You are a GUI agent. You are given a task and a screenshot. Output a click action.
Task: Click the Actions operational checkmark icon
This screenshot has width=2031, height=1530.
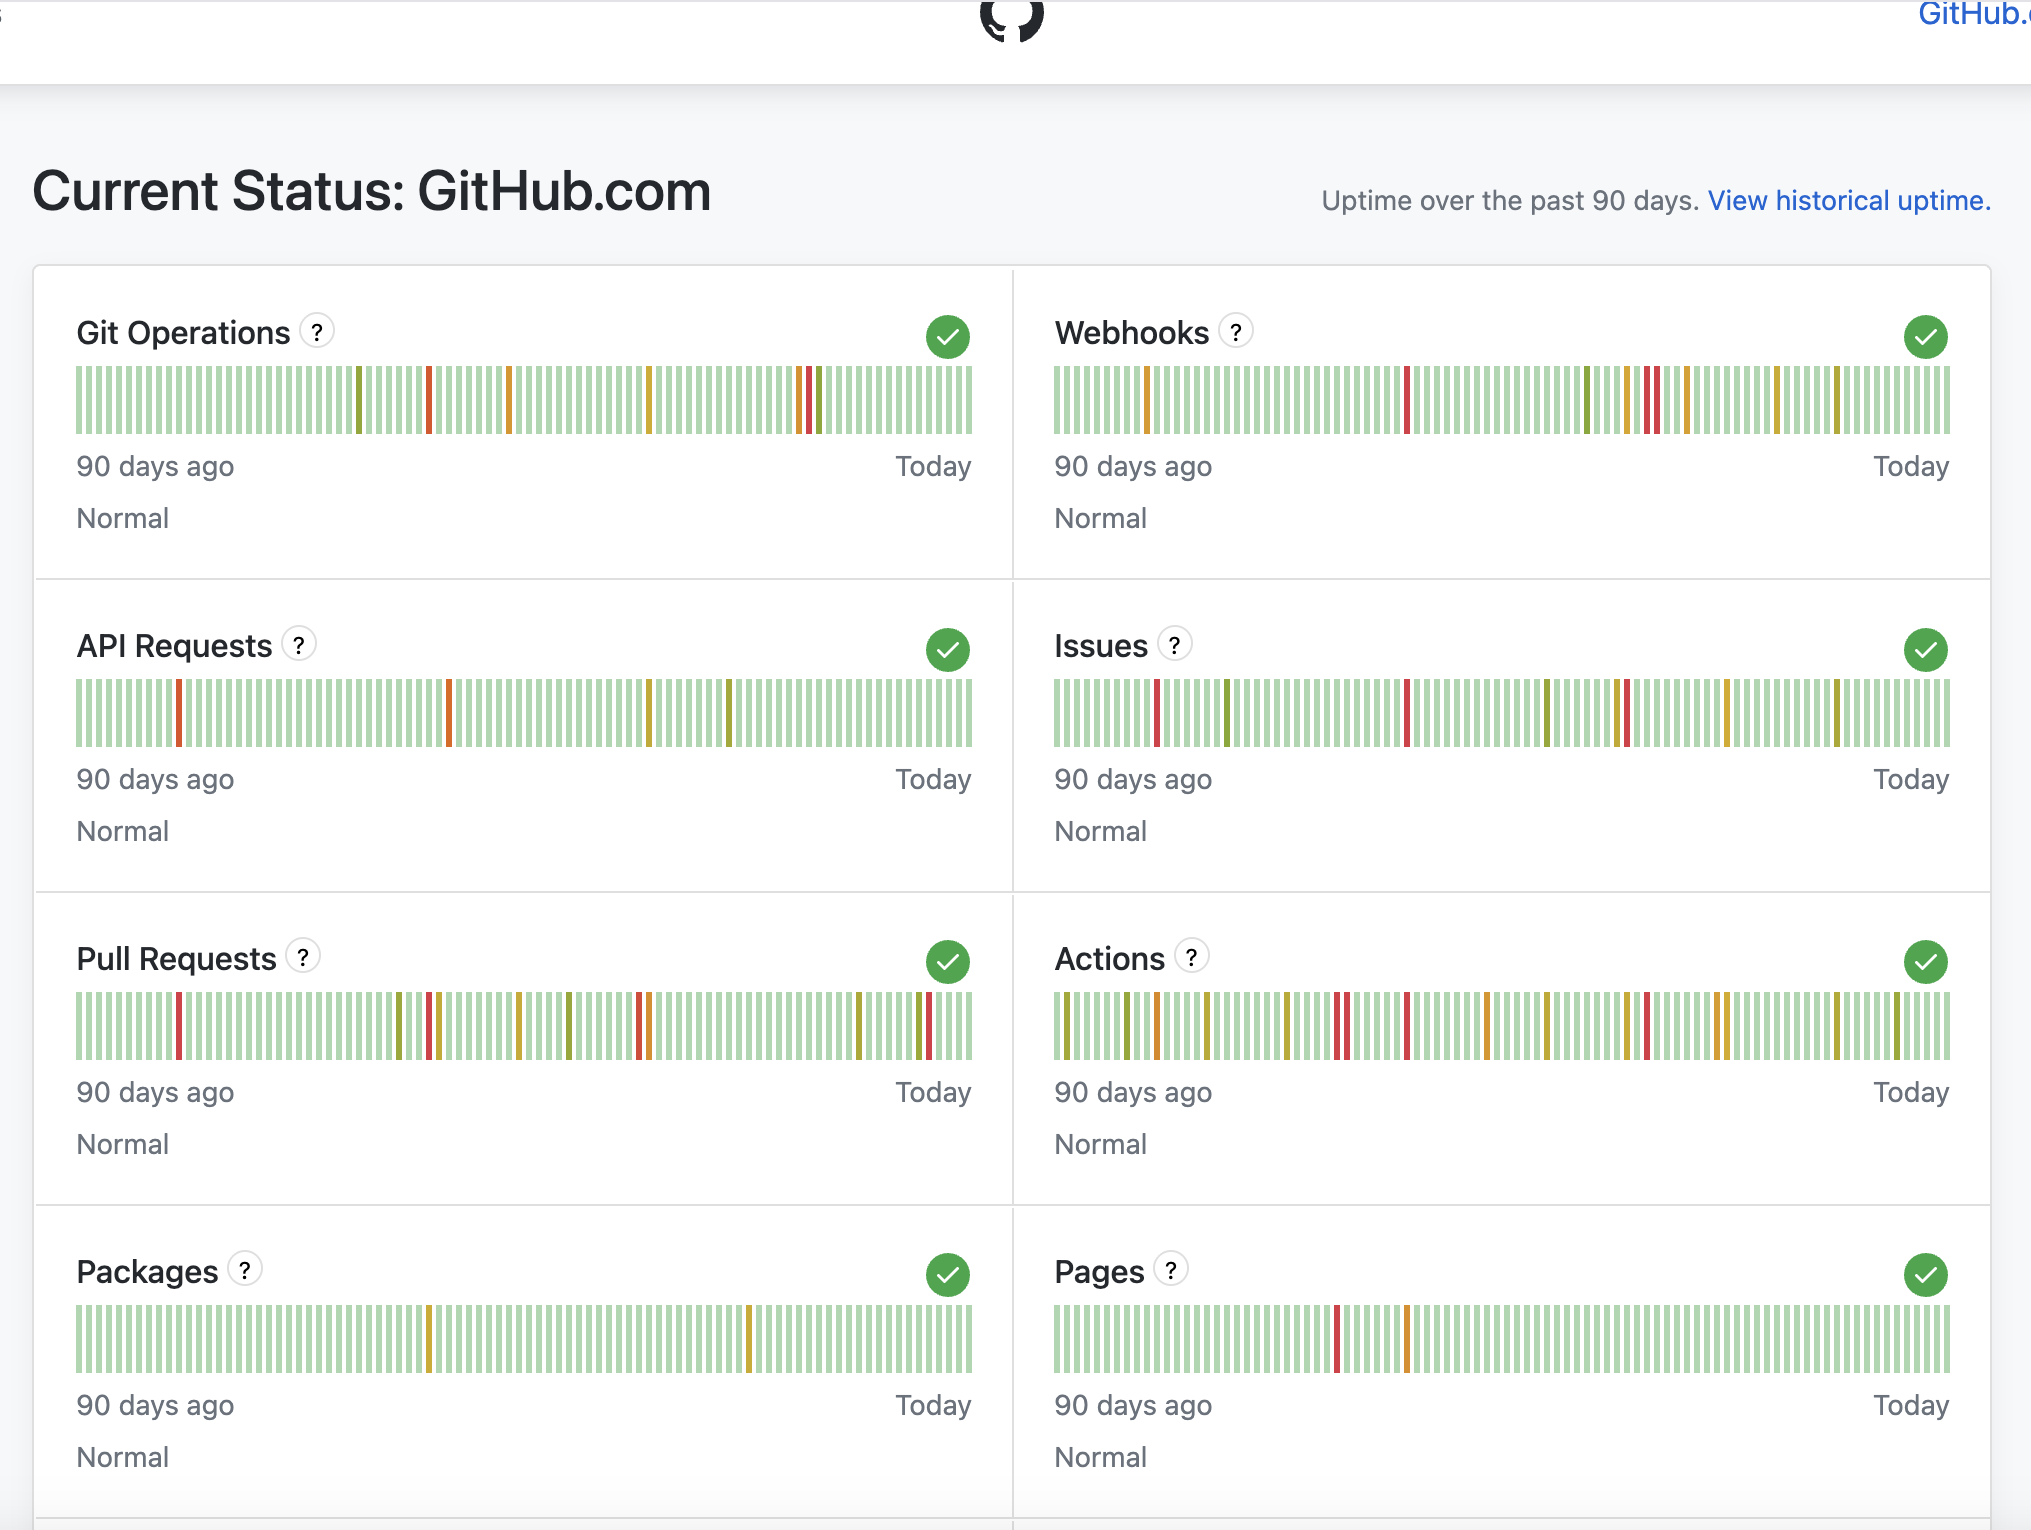(1925, 962)
